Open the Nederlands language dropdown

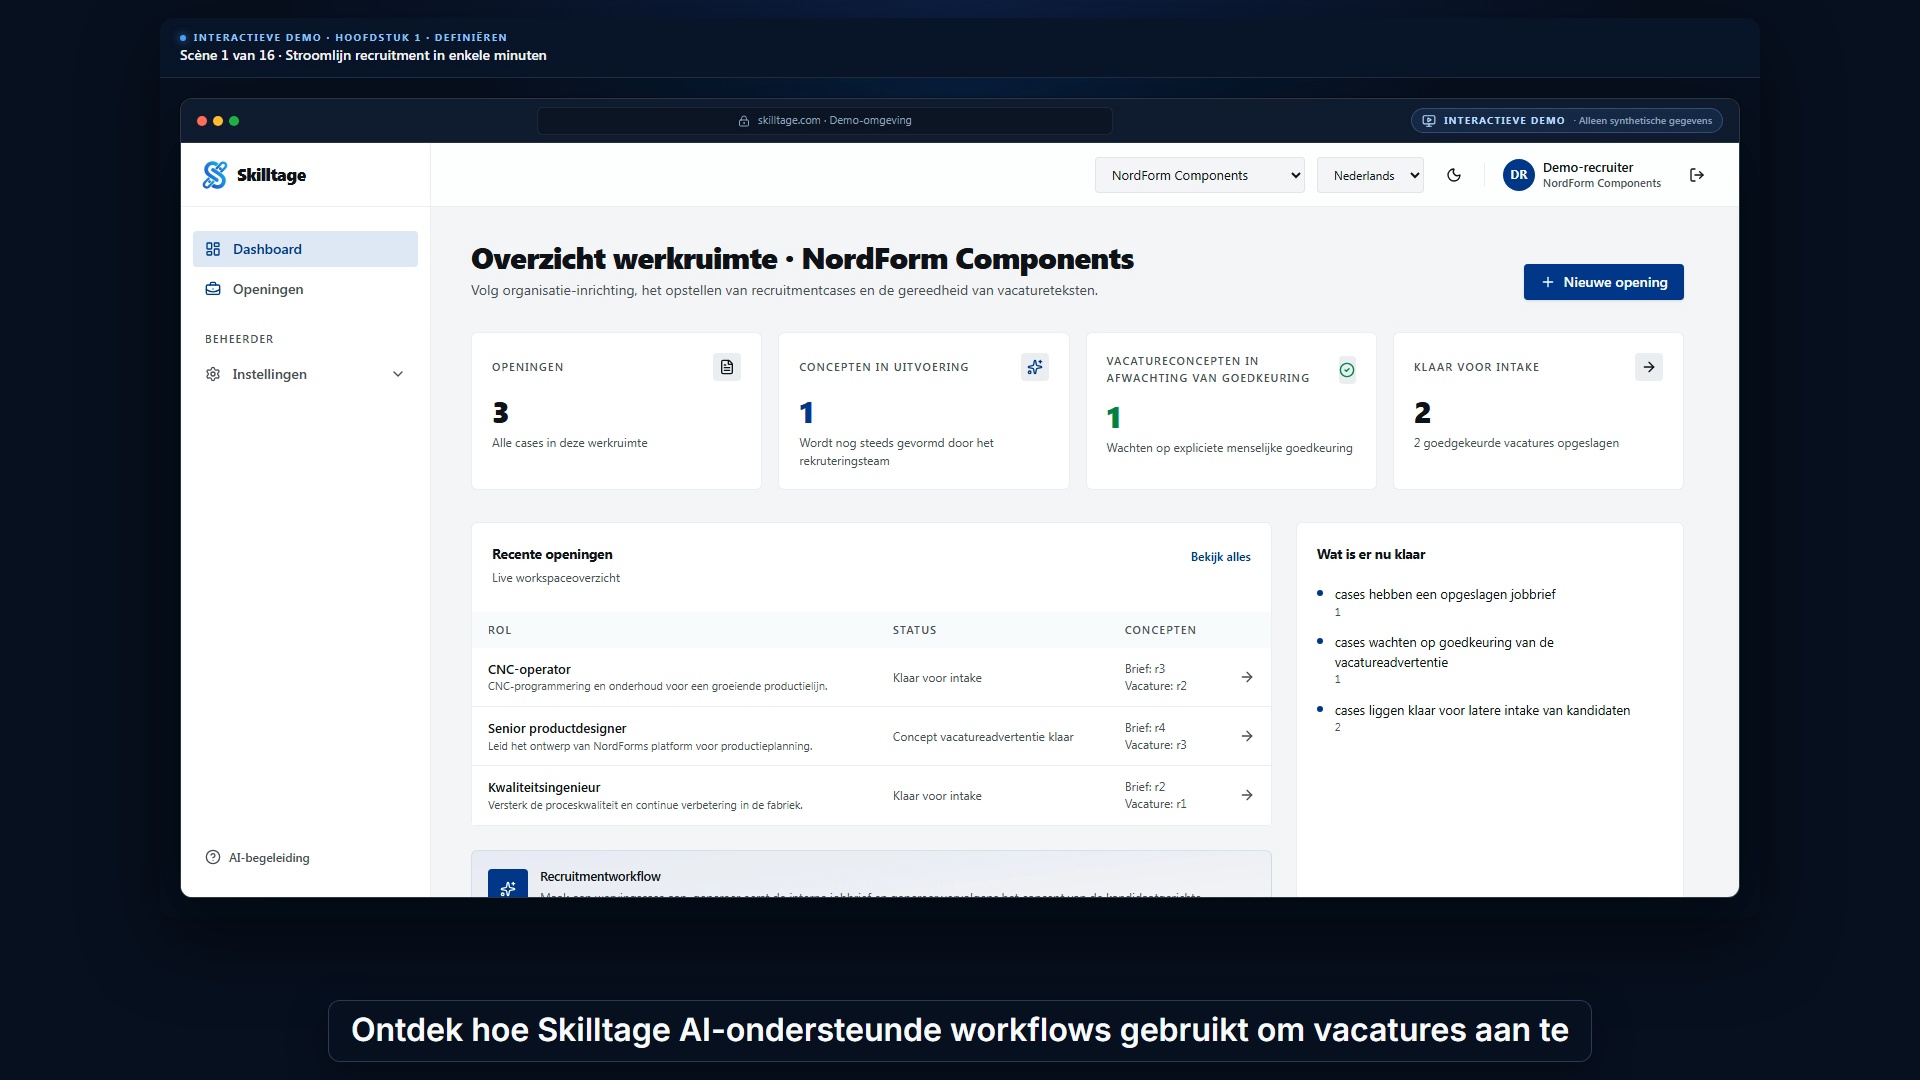[1370, 175]
